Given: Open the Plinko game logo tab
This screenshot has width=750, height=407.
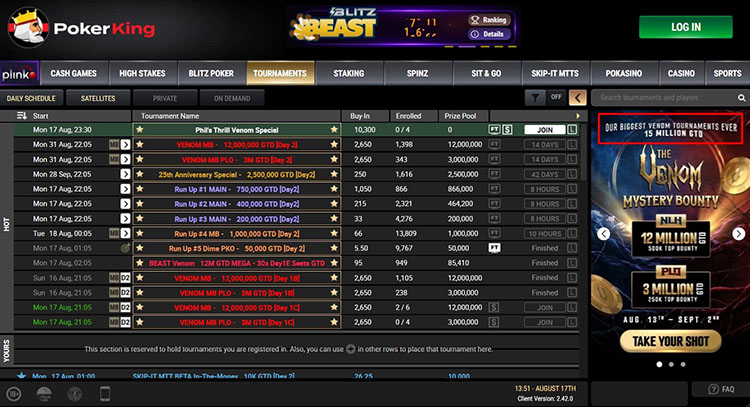Looking at the screenshot, I should point(19,74).
